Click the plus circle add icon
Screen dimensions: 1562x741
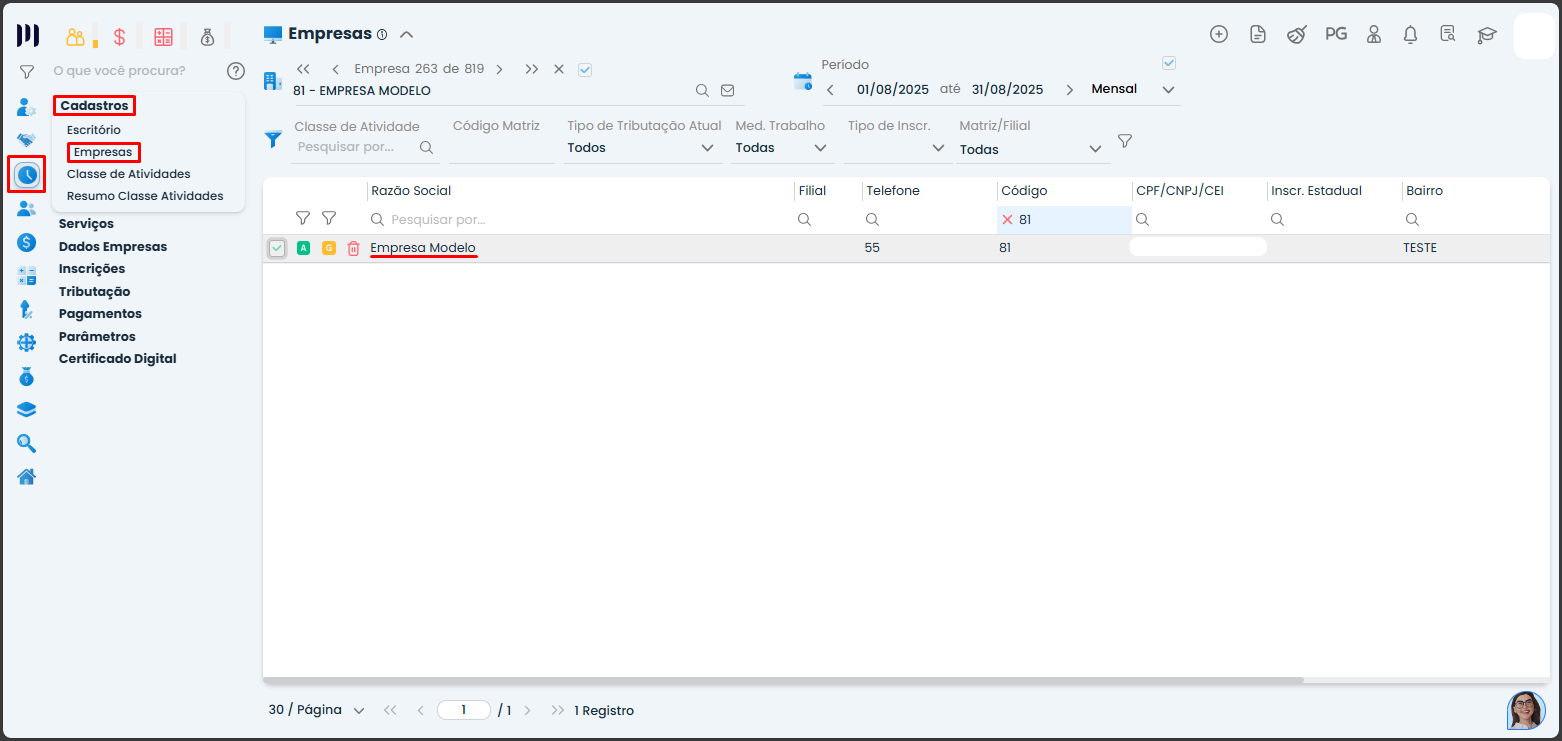[x=1218, y=34]
